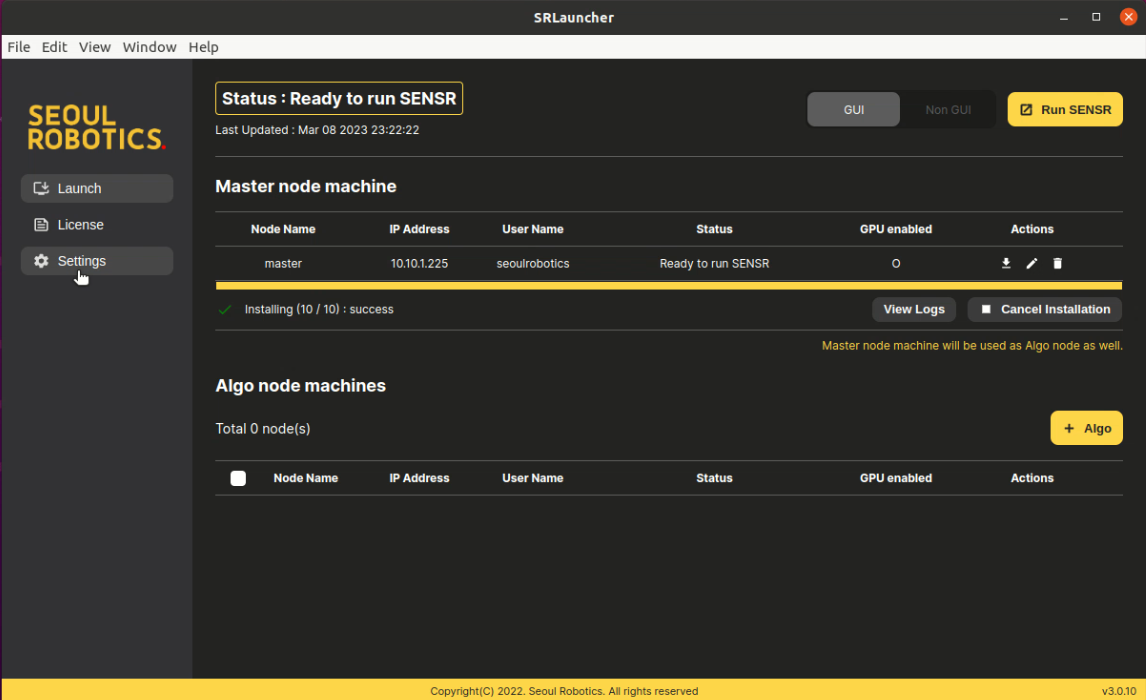1146x700 pixels.
Task: Open the File menu
Action: point(18,47)
